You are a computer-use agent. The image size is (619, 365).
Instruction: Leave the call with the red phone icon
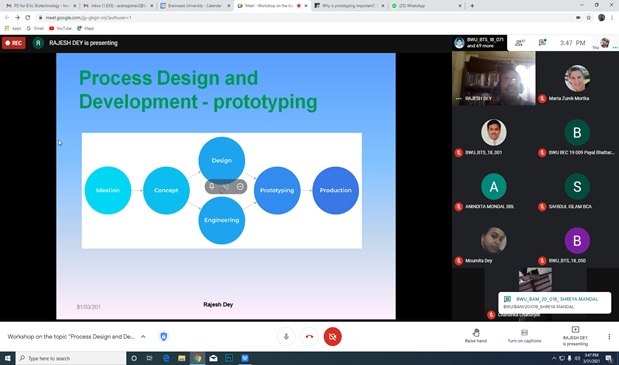coord(310,337)
